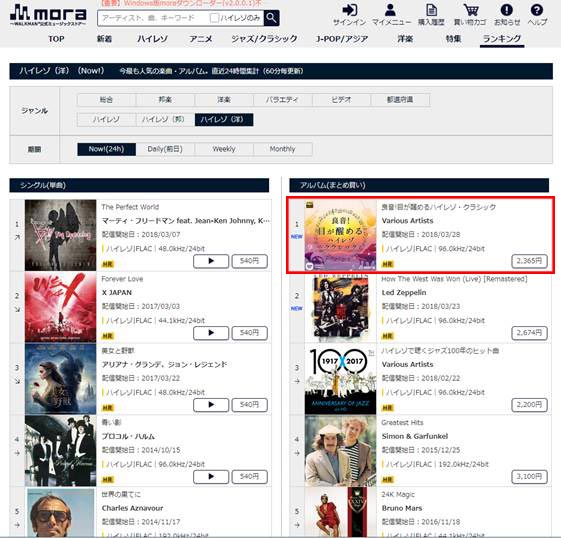Select the ハイレゾ（洋） genre tab
Viewport: 561px width, 538px height.
224,119
